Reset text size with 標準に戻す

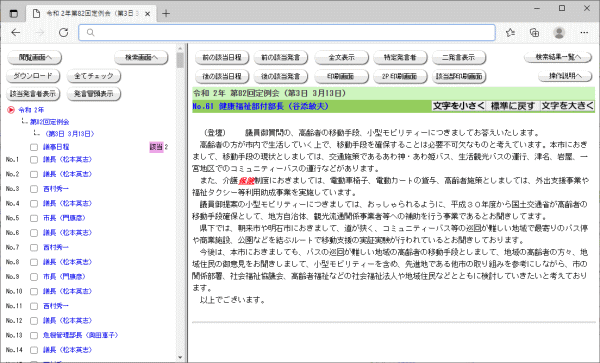tap(513, 106)
